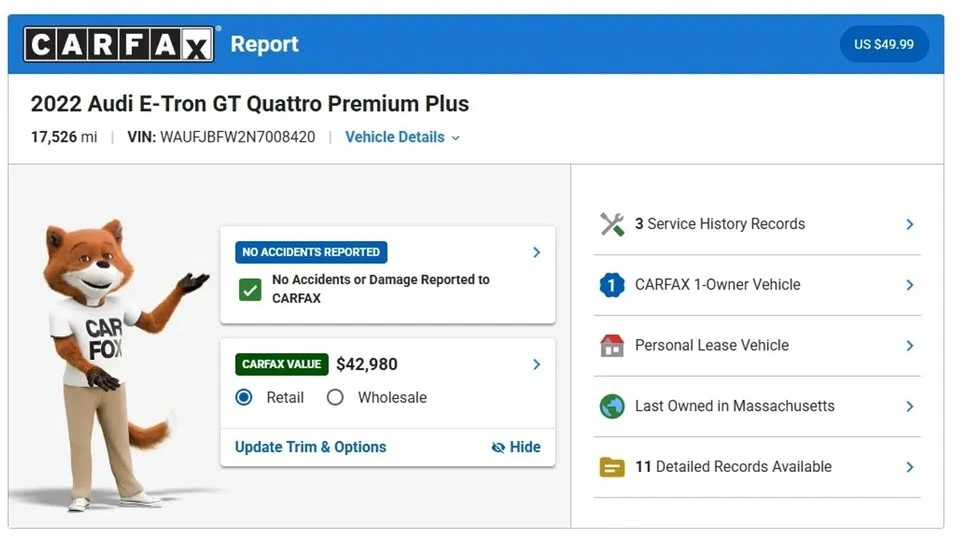Select the Retail value radio button
The image size is (960, 539).
point(244,398)
